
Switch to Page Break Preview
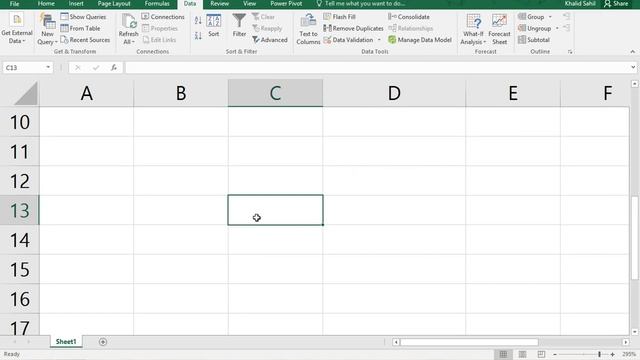coord(541,354)
